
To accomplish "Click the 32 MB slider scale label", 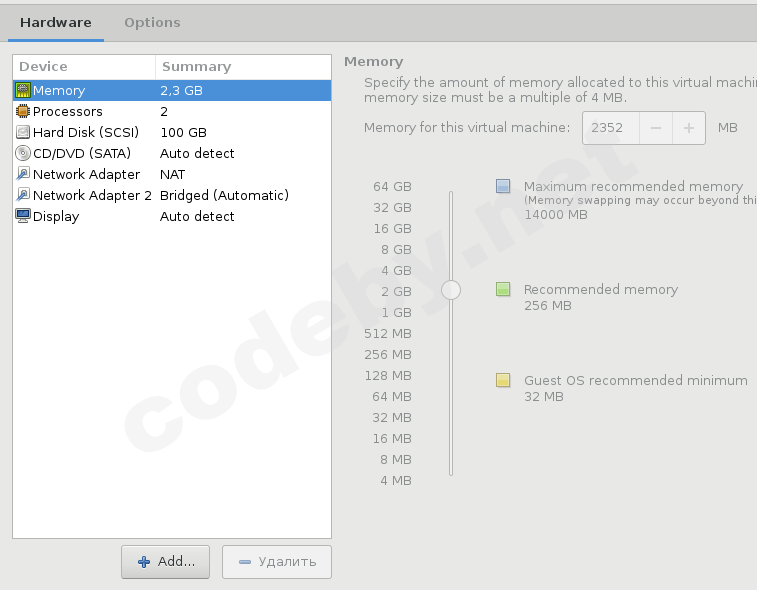I will (x=392, y=418).
